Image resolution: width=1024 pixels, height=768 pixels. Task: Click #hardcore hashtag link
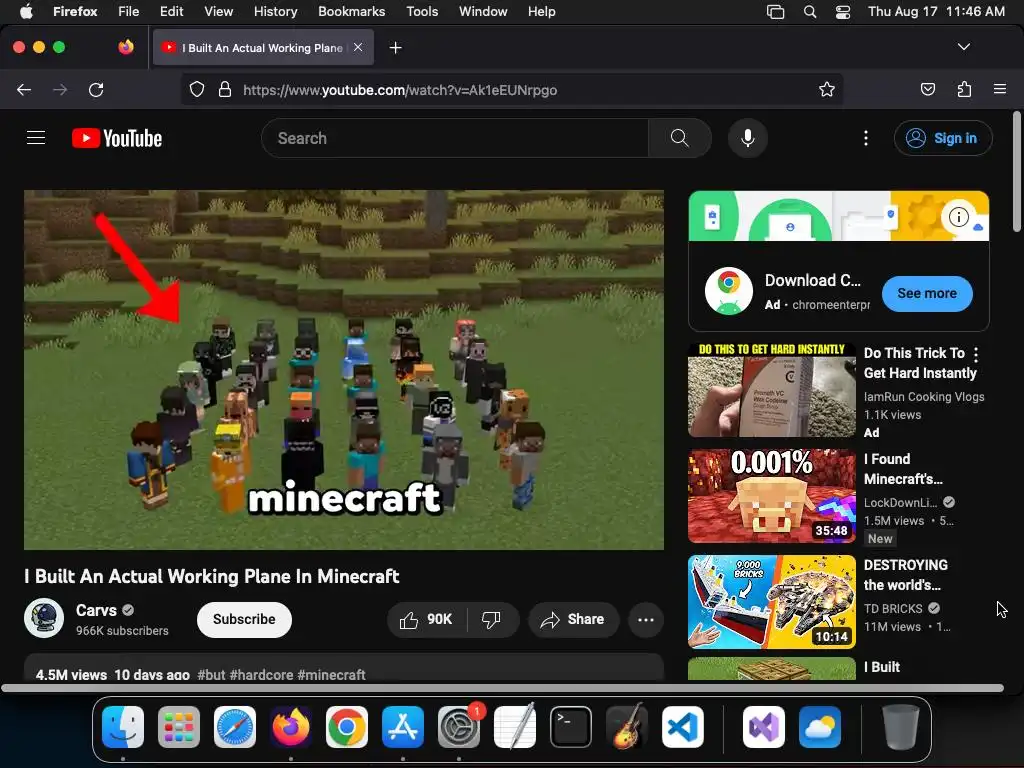pos(261,675)
